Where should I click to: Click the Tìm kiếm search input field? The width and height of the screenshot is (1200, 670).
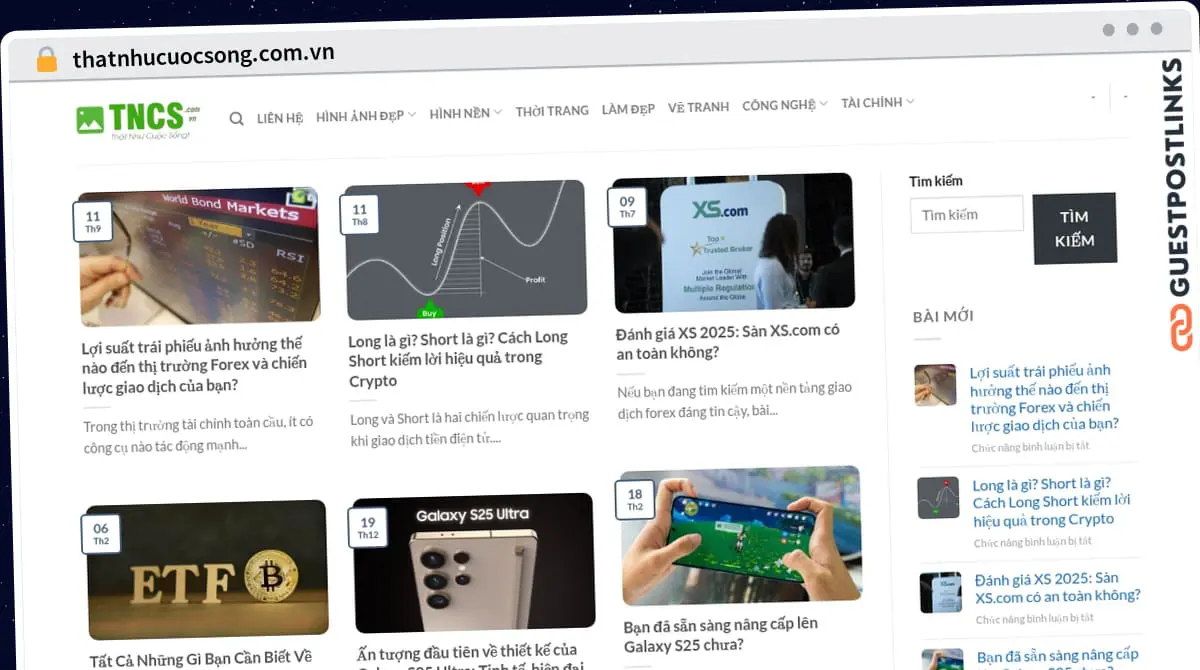coord(967,214)
